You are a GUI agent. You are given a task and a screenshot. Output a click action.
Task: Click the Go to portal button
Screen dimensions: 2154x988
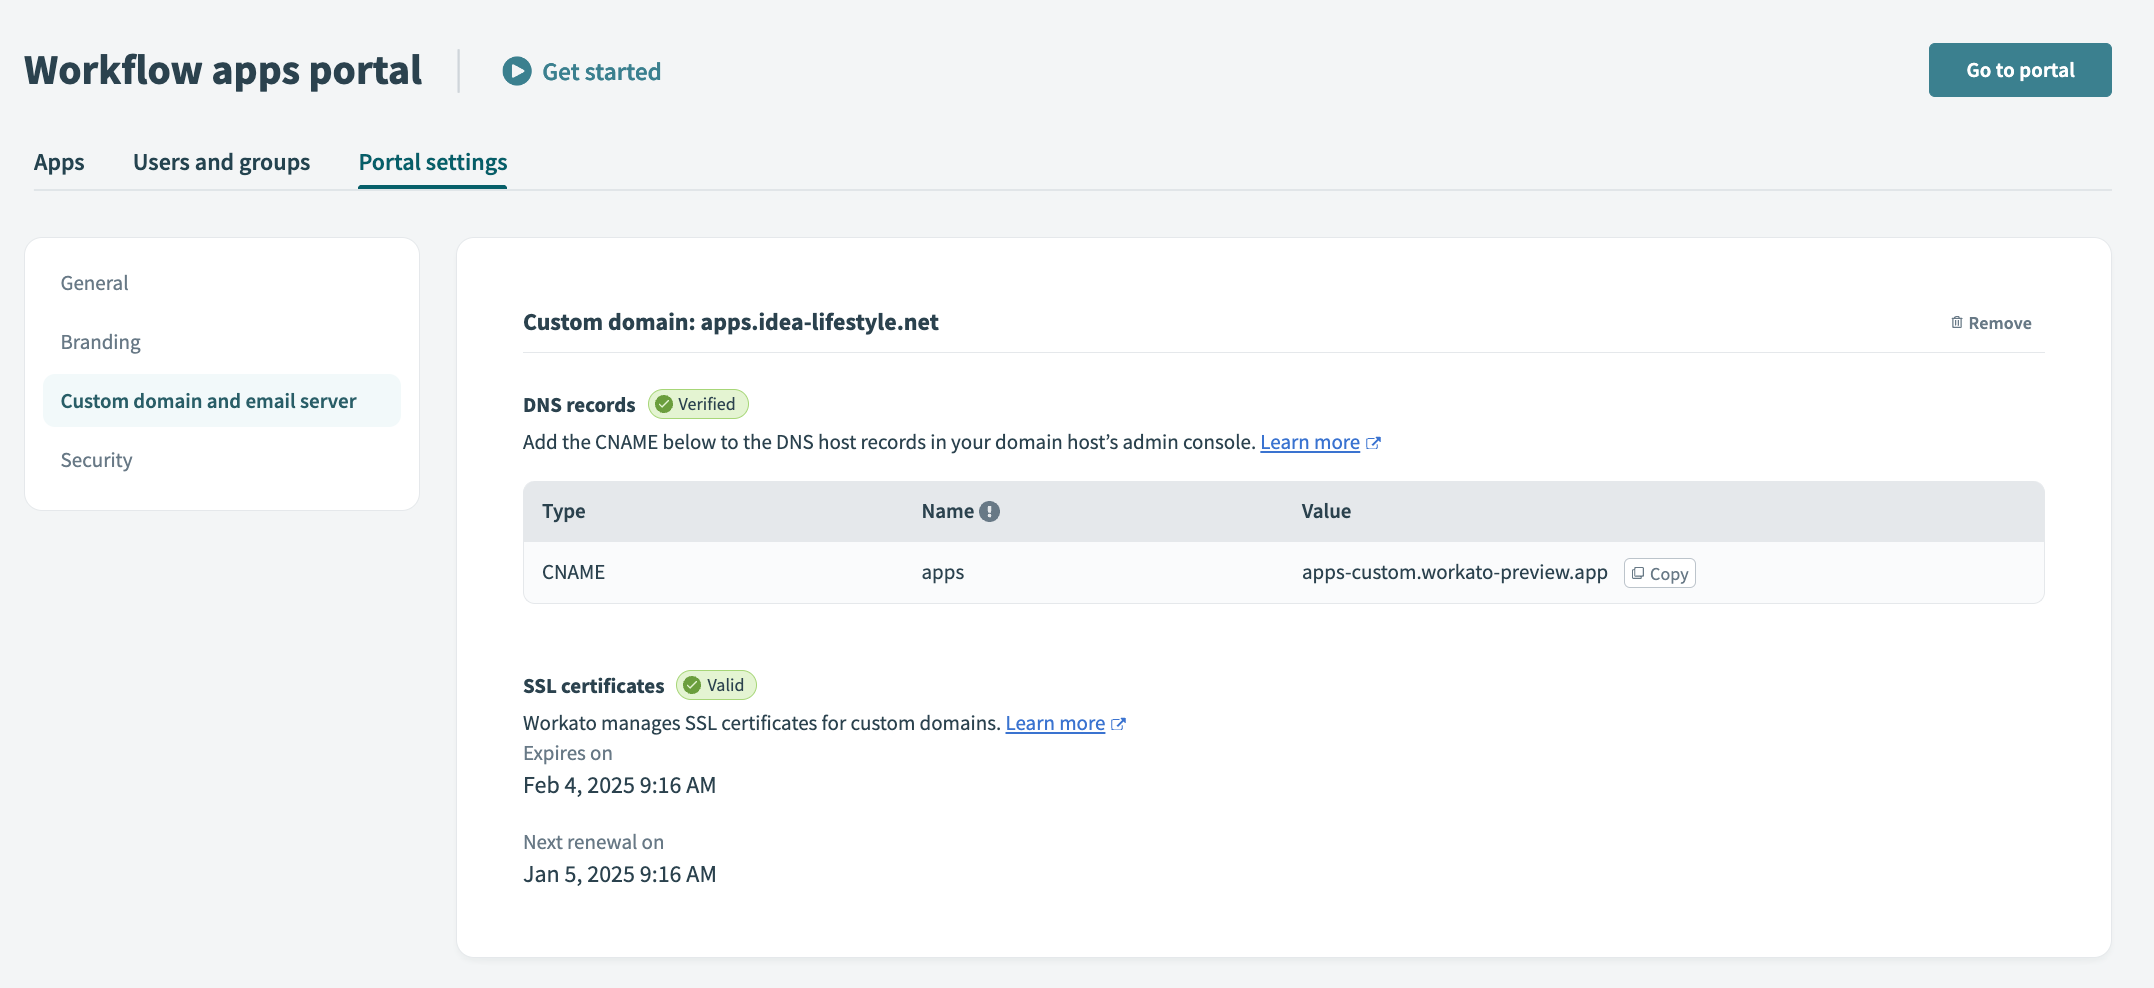(x=2020, y=70)
